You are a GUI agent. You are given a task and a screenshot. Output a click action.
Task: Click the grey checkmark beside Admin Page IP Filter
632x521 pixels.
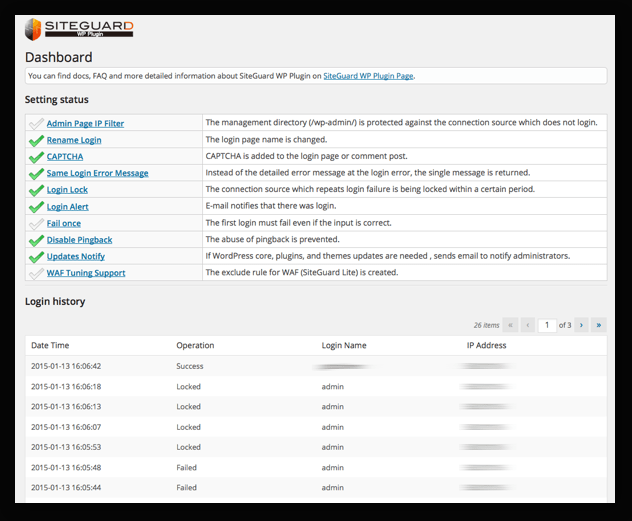[x=36, y=123]
